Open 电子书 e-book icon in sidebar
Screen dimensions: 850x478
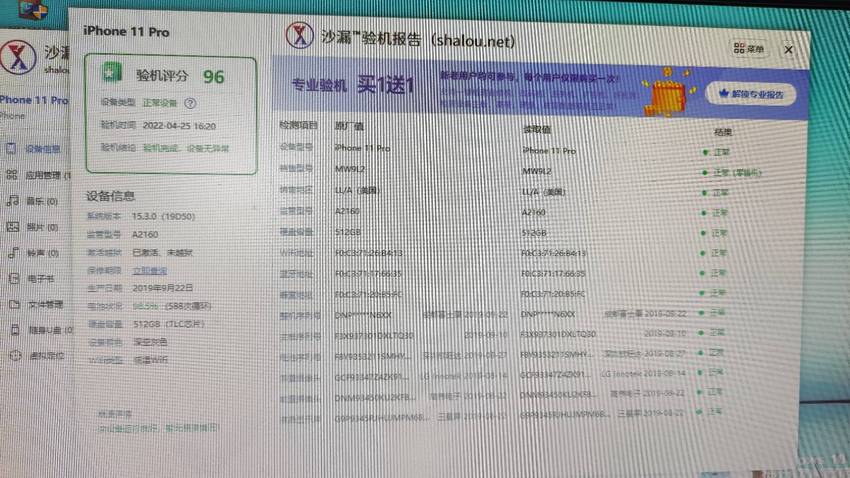pos(14,279)
